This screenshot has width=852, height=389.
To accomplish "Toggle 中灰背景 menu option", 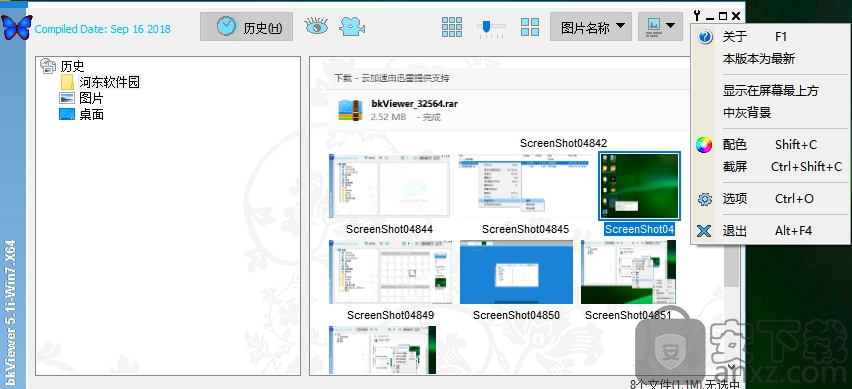I will [x=771, y=113].
